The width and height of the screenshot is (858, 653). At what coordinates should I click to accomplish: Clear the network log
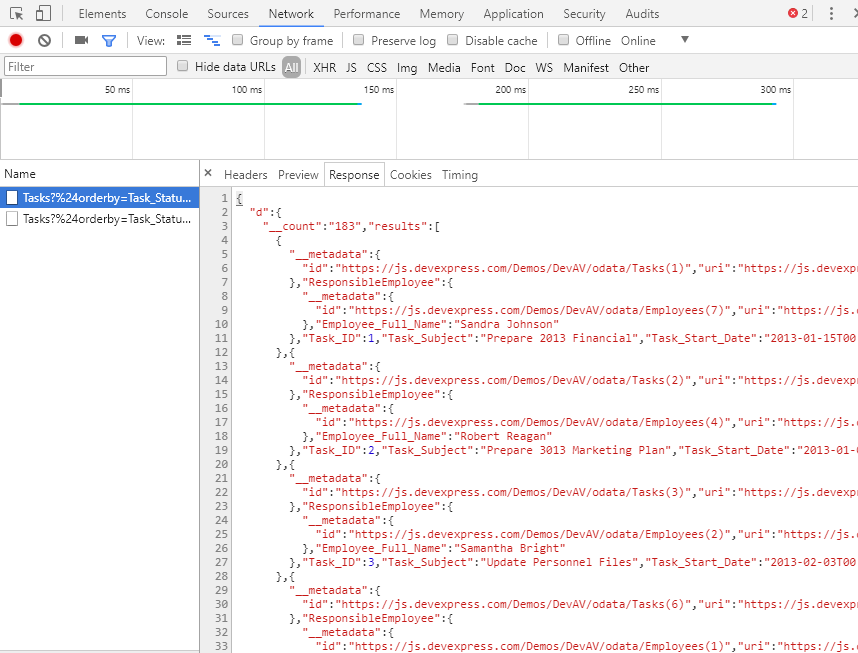44,41
